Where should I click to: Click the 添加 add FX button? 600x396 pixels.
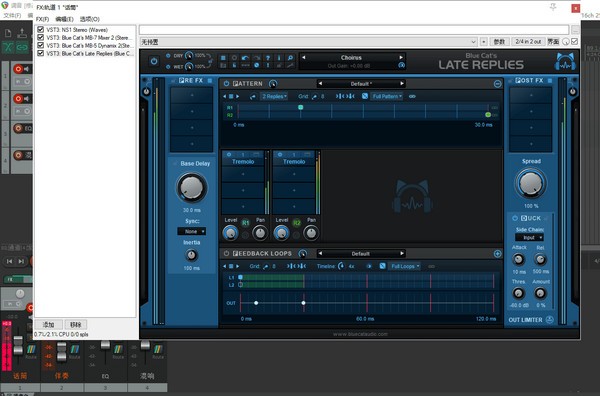pyautogui.click(x=49, y=324)
